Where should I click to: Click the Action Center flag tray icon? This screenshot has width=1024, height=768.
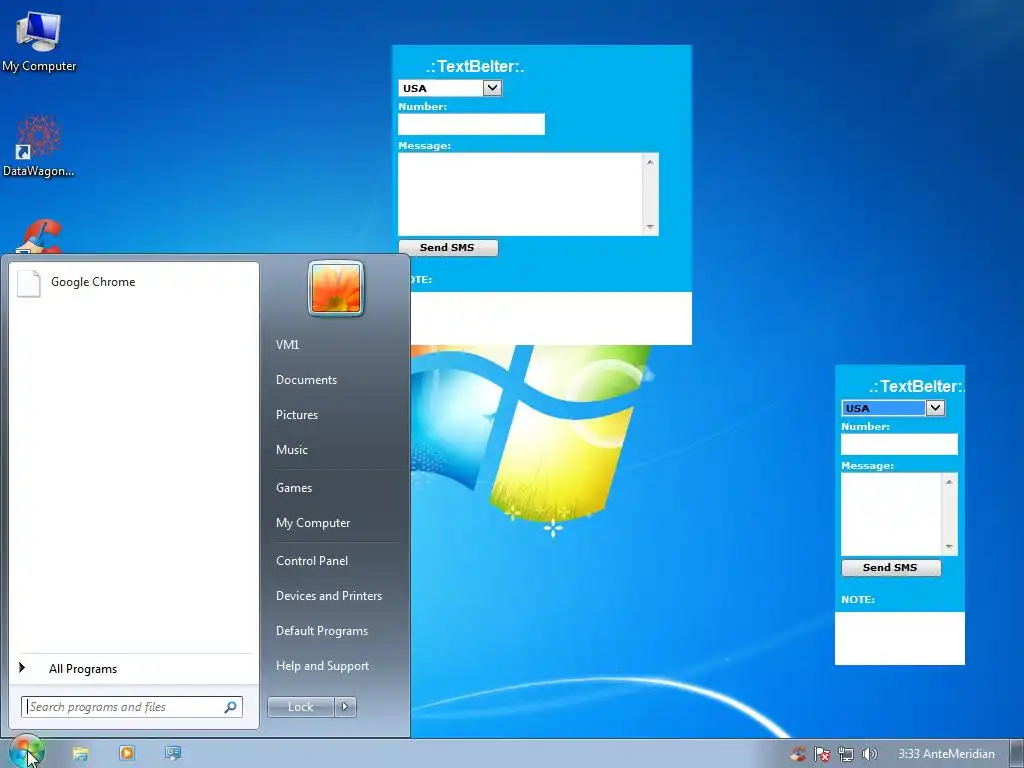coord(822,754)
